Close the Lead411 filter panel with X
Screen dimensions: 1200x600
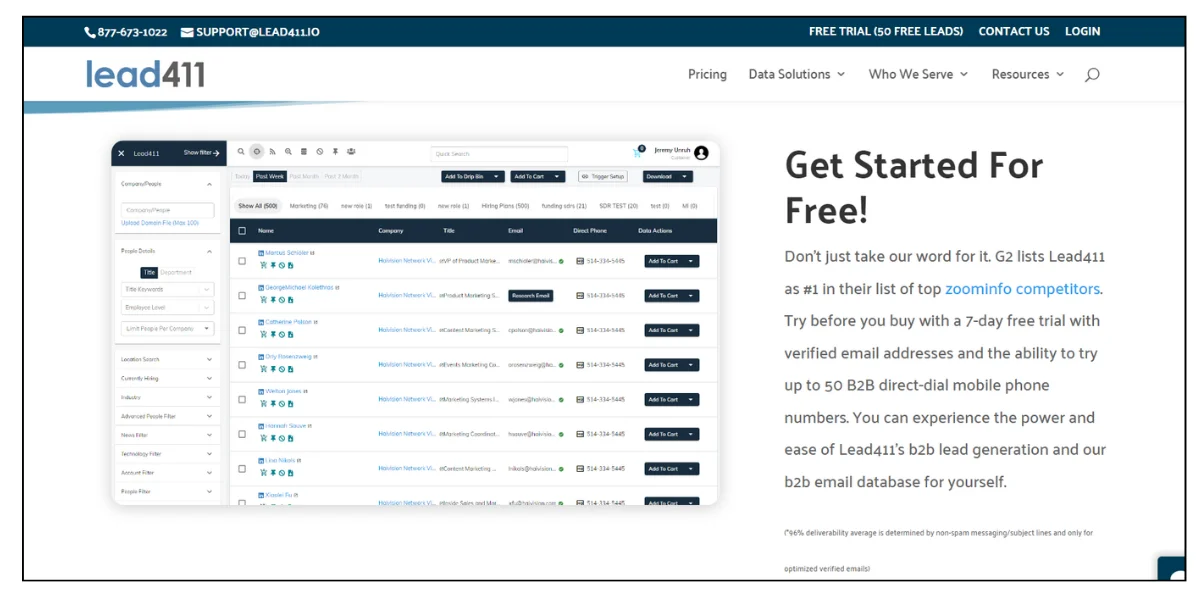coord(121,153)
